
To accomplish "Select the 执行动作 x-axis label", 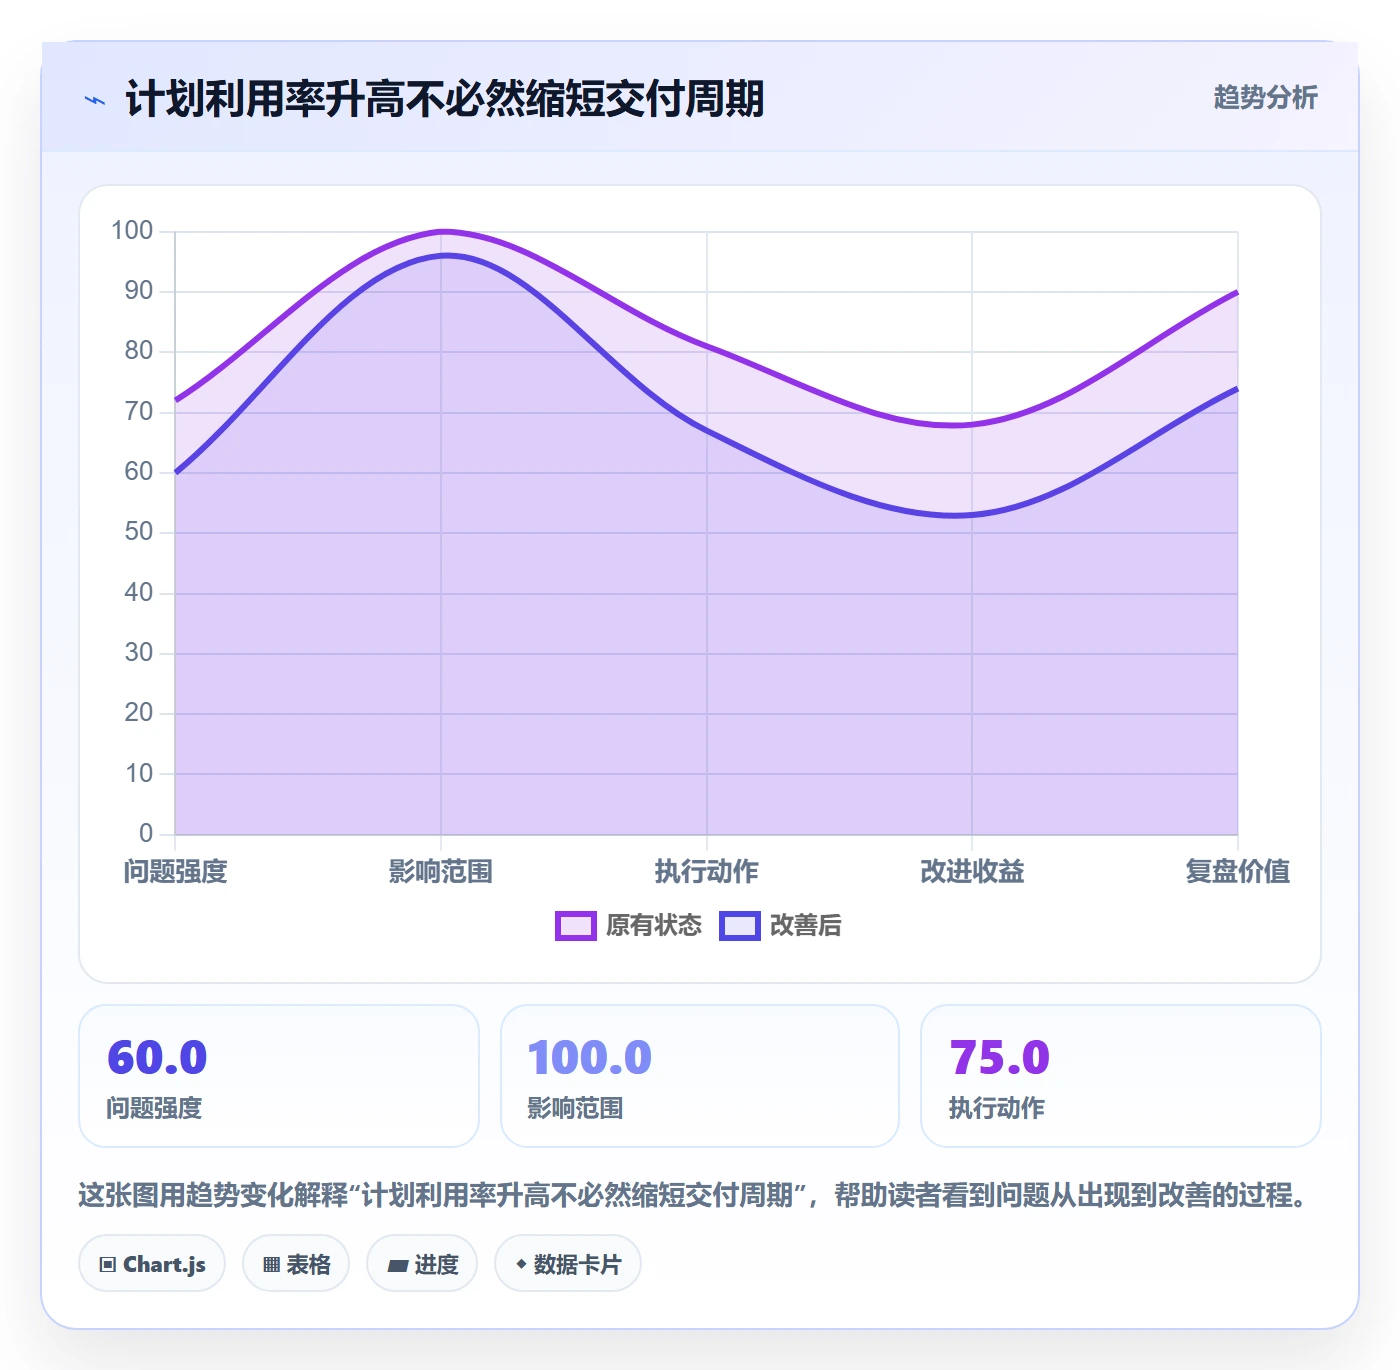I will 707,872.
